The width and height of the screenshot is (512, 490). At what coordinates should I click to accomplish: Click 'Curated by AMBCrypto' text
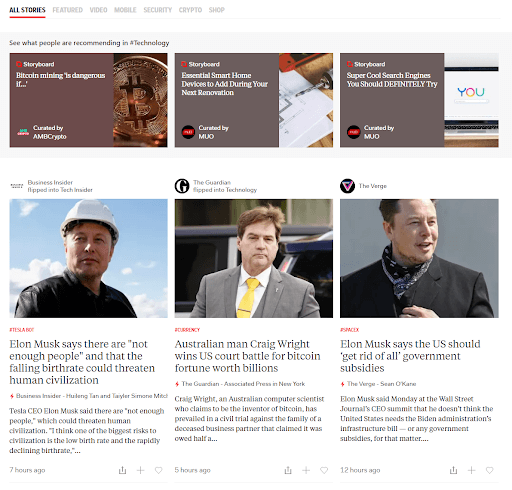pyautogui.click(x=49, y=132)
